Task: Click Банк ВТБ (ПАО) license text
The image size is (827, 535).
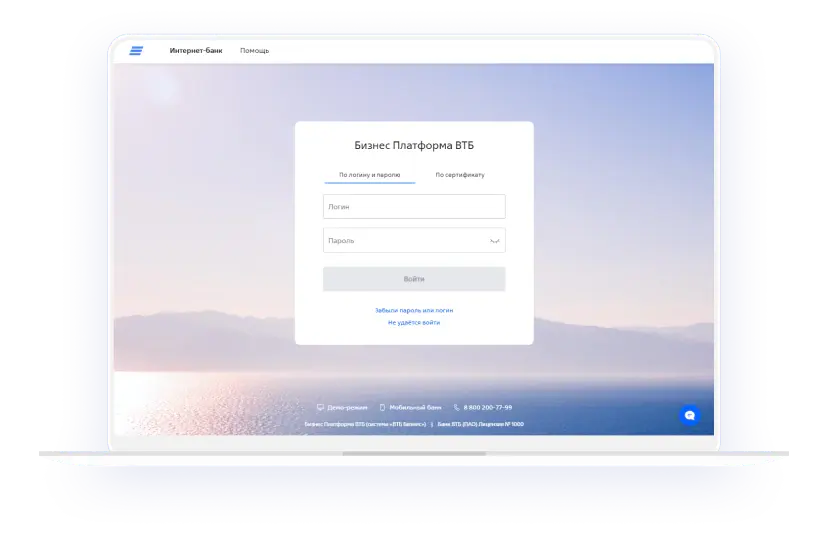Action: pyautogui.click(x=480, y=424)
